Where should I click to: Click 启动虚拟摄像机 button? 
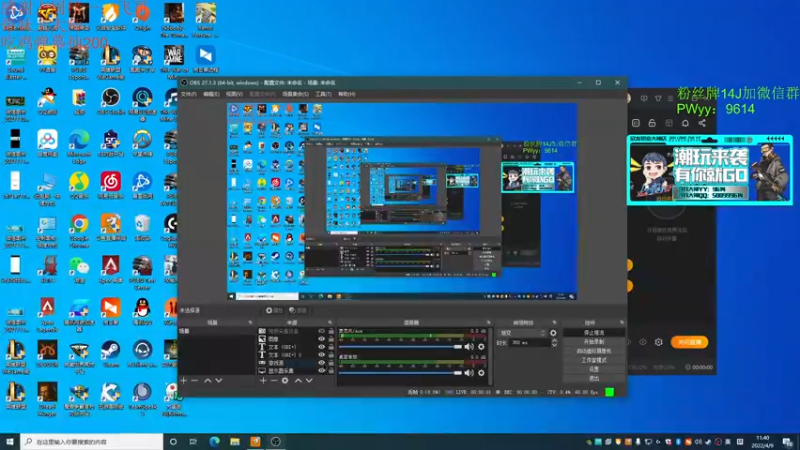(x=594, y=351)
